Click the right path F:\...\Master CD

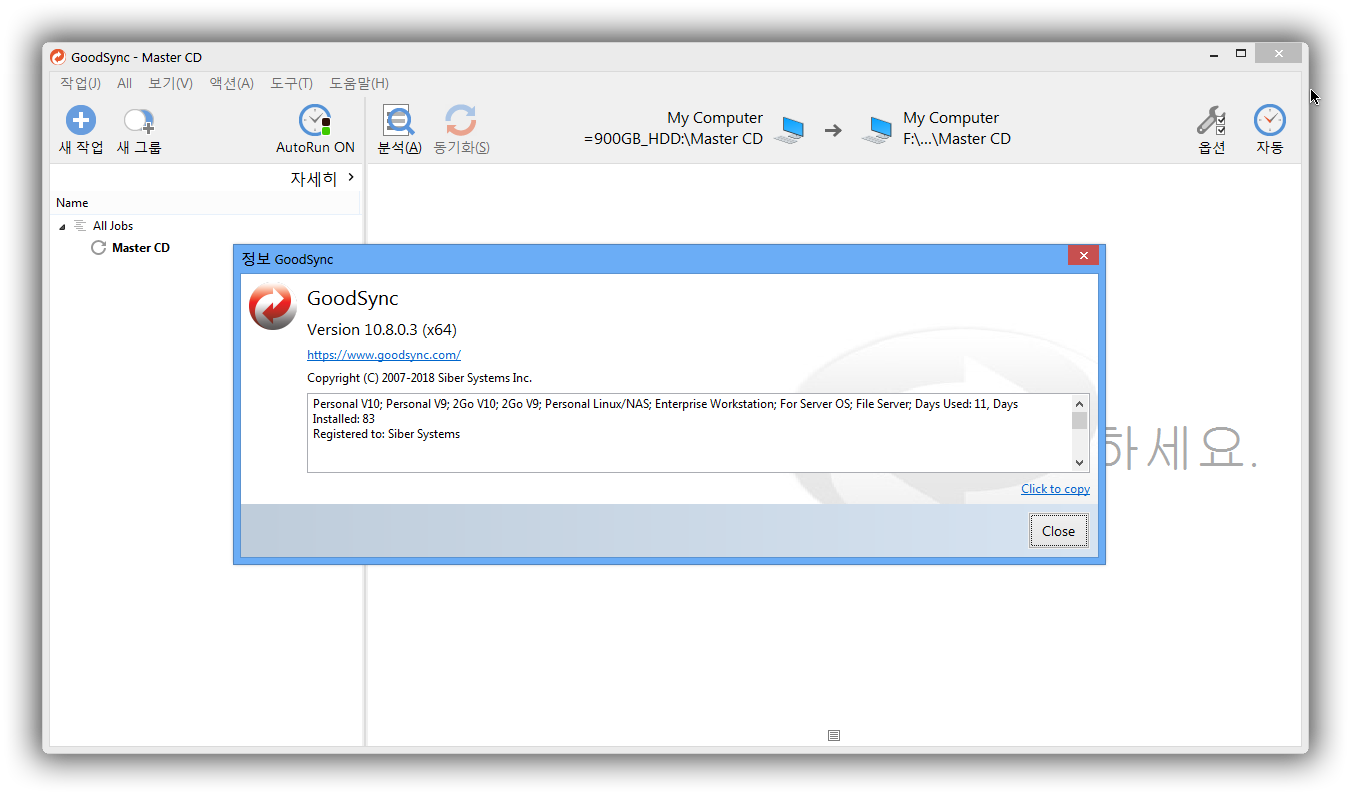[x=957, y=139]
